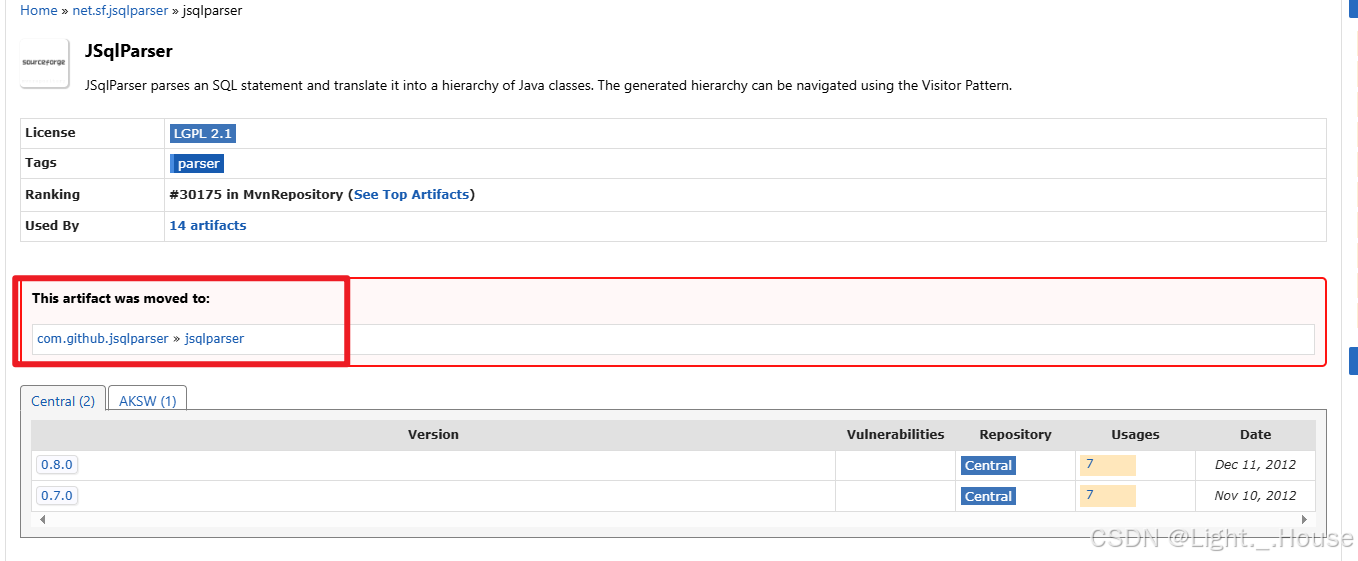Screen dimensions: 1358x561
Task: Open the moved-to jsqlparser artifact link
Action: point(214,338)
